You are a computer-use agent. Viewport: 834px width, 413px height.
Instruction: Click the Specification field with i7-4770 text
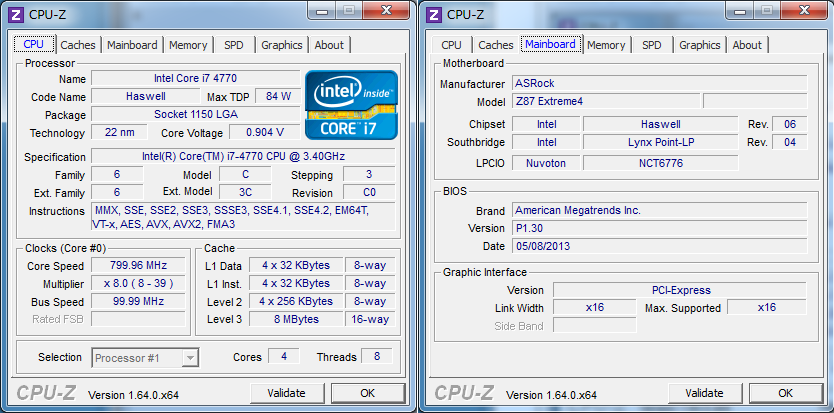coord(243,157)
